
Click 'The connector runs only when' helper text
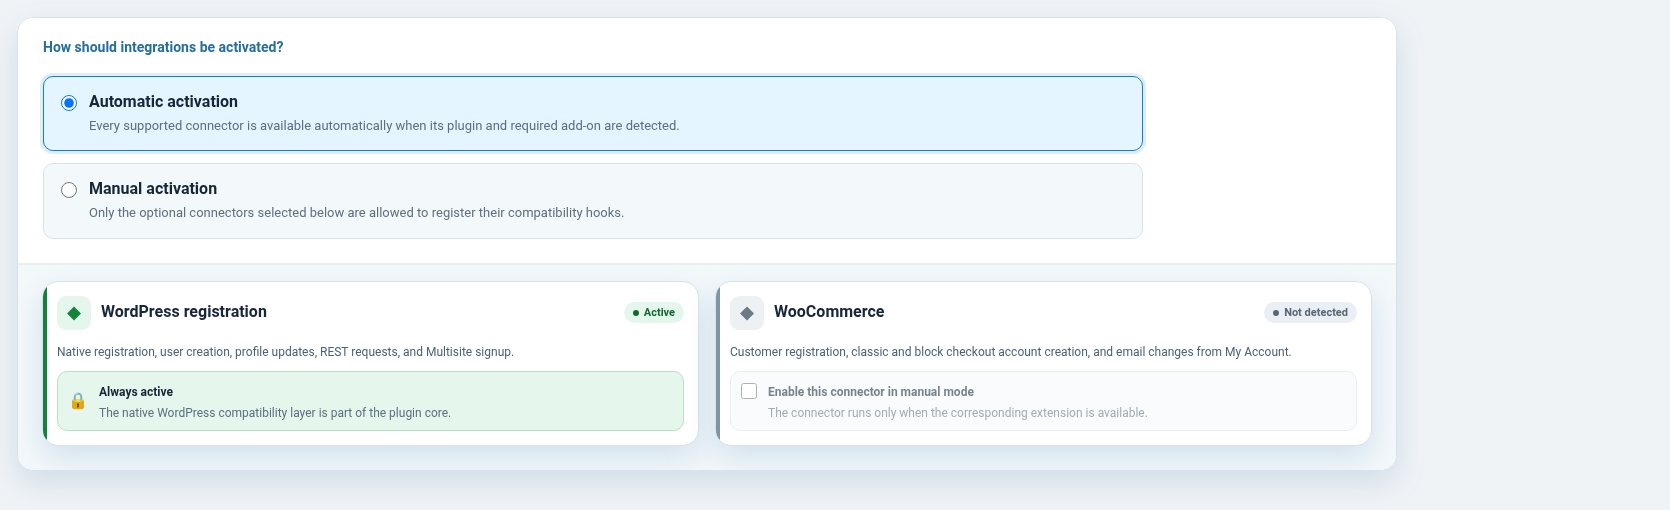click(x=957, y=413)
